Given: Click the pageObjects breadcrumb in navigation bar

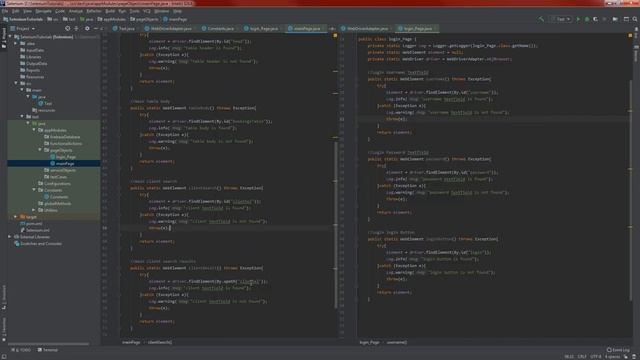Looking at the screenshot, I should [144, 19].
